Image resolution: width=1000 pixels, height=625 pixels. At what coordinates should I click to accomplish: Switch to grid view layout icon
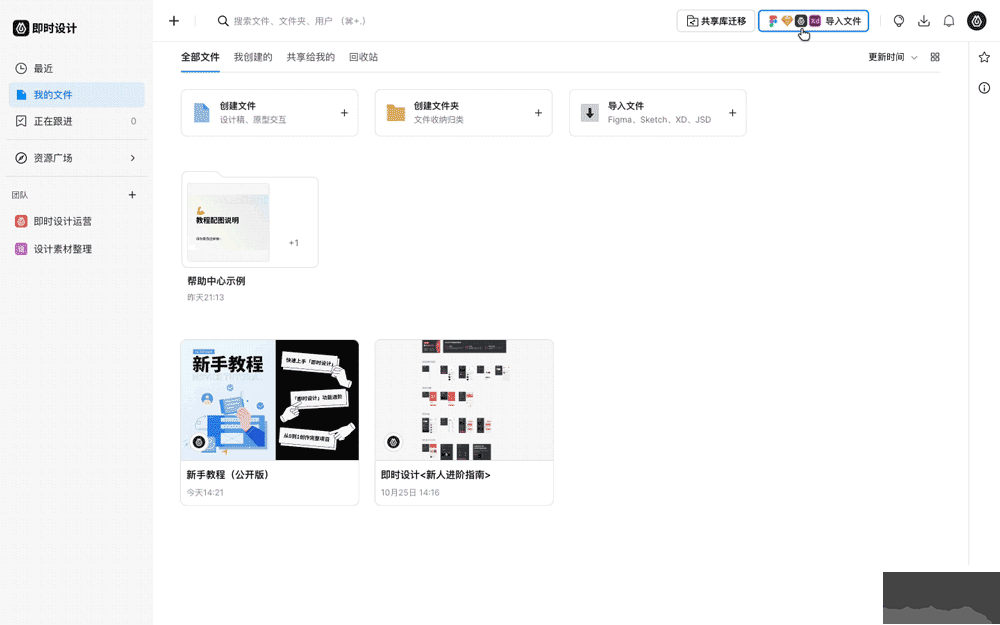coord(935,57)
